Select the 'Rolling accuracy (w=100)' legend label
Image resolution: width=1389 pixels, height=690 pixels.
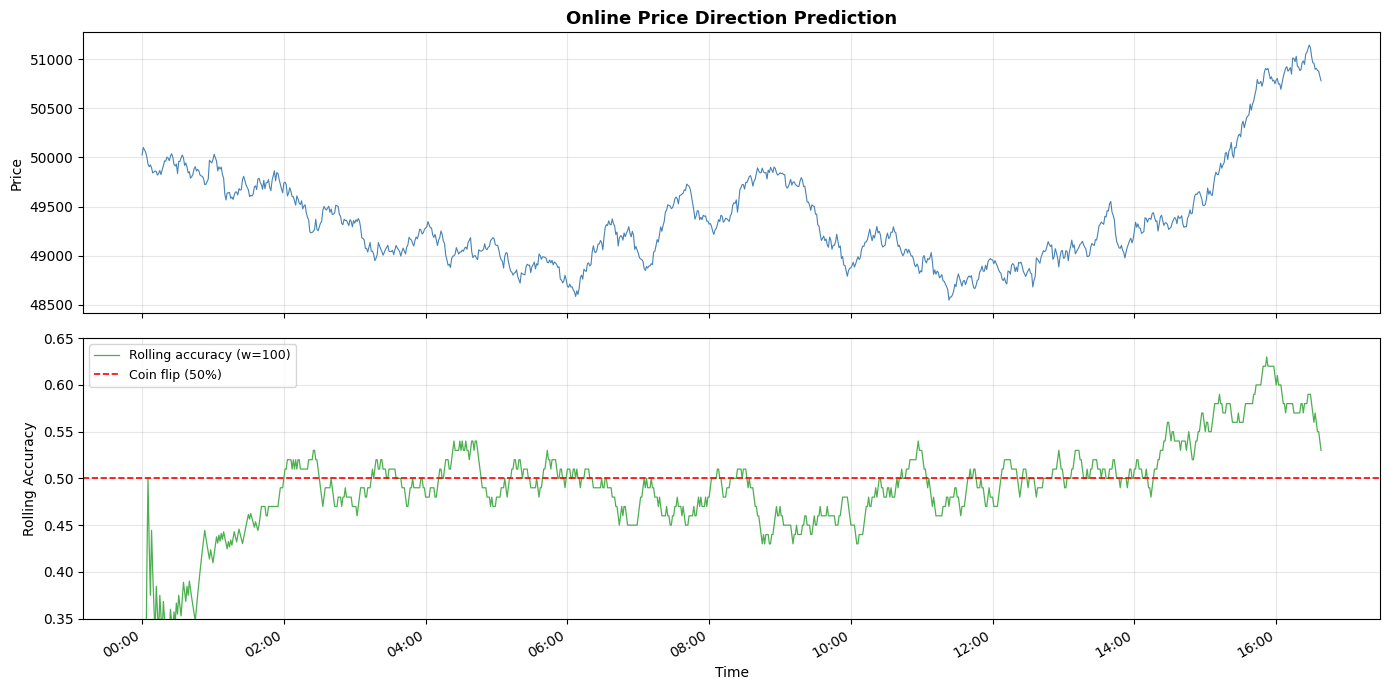210,355
